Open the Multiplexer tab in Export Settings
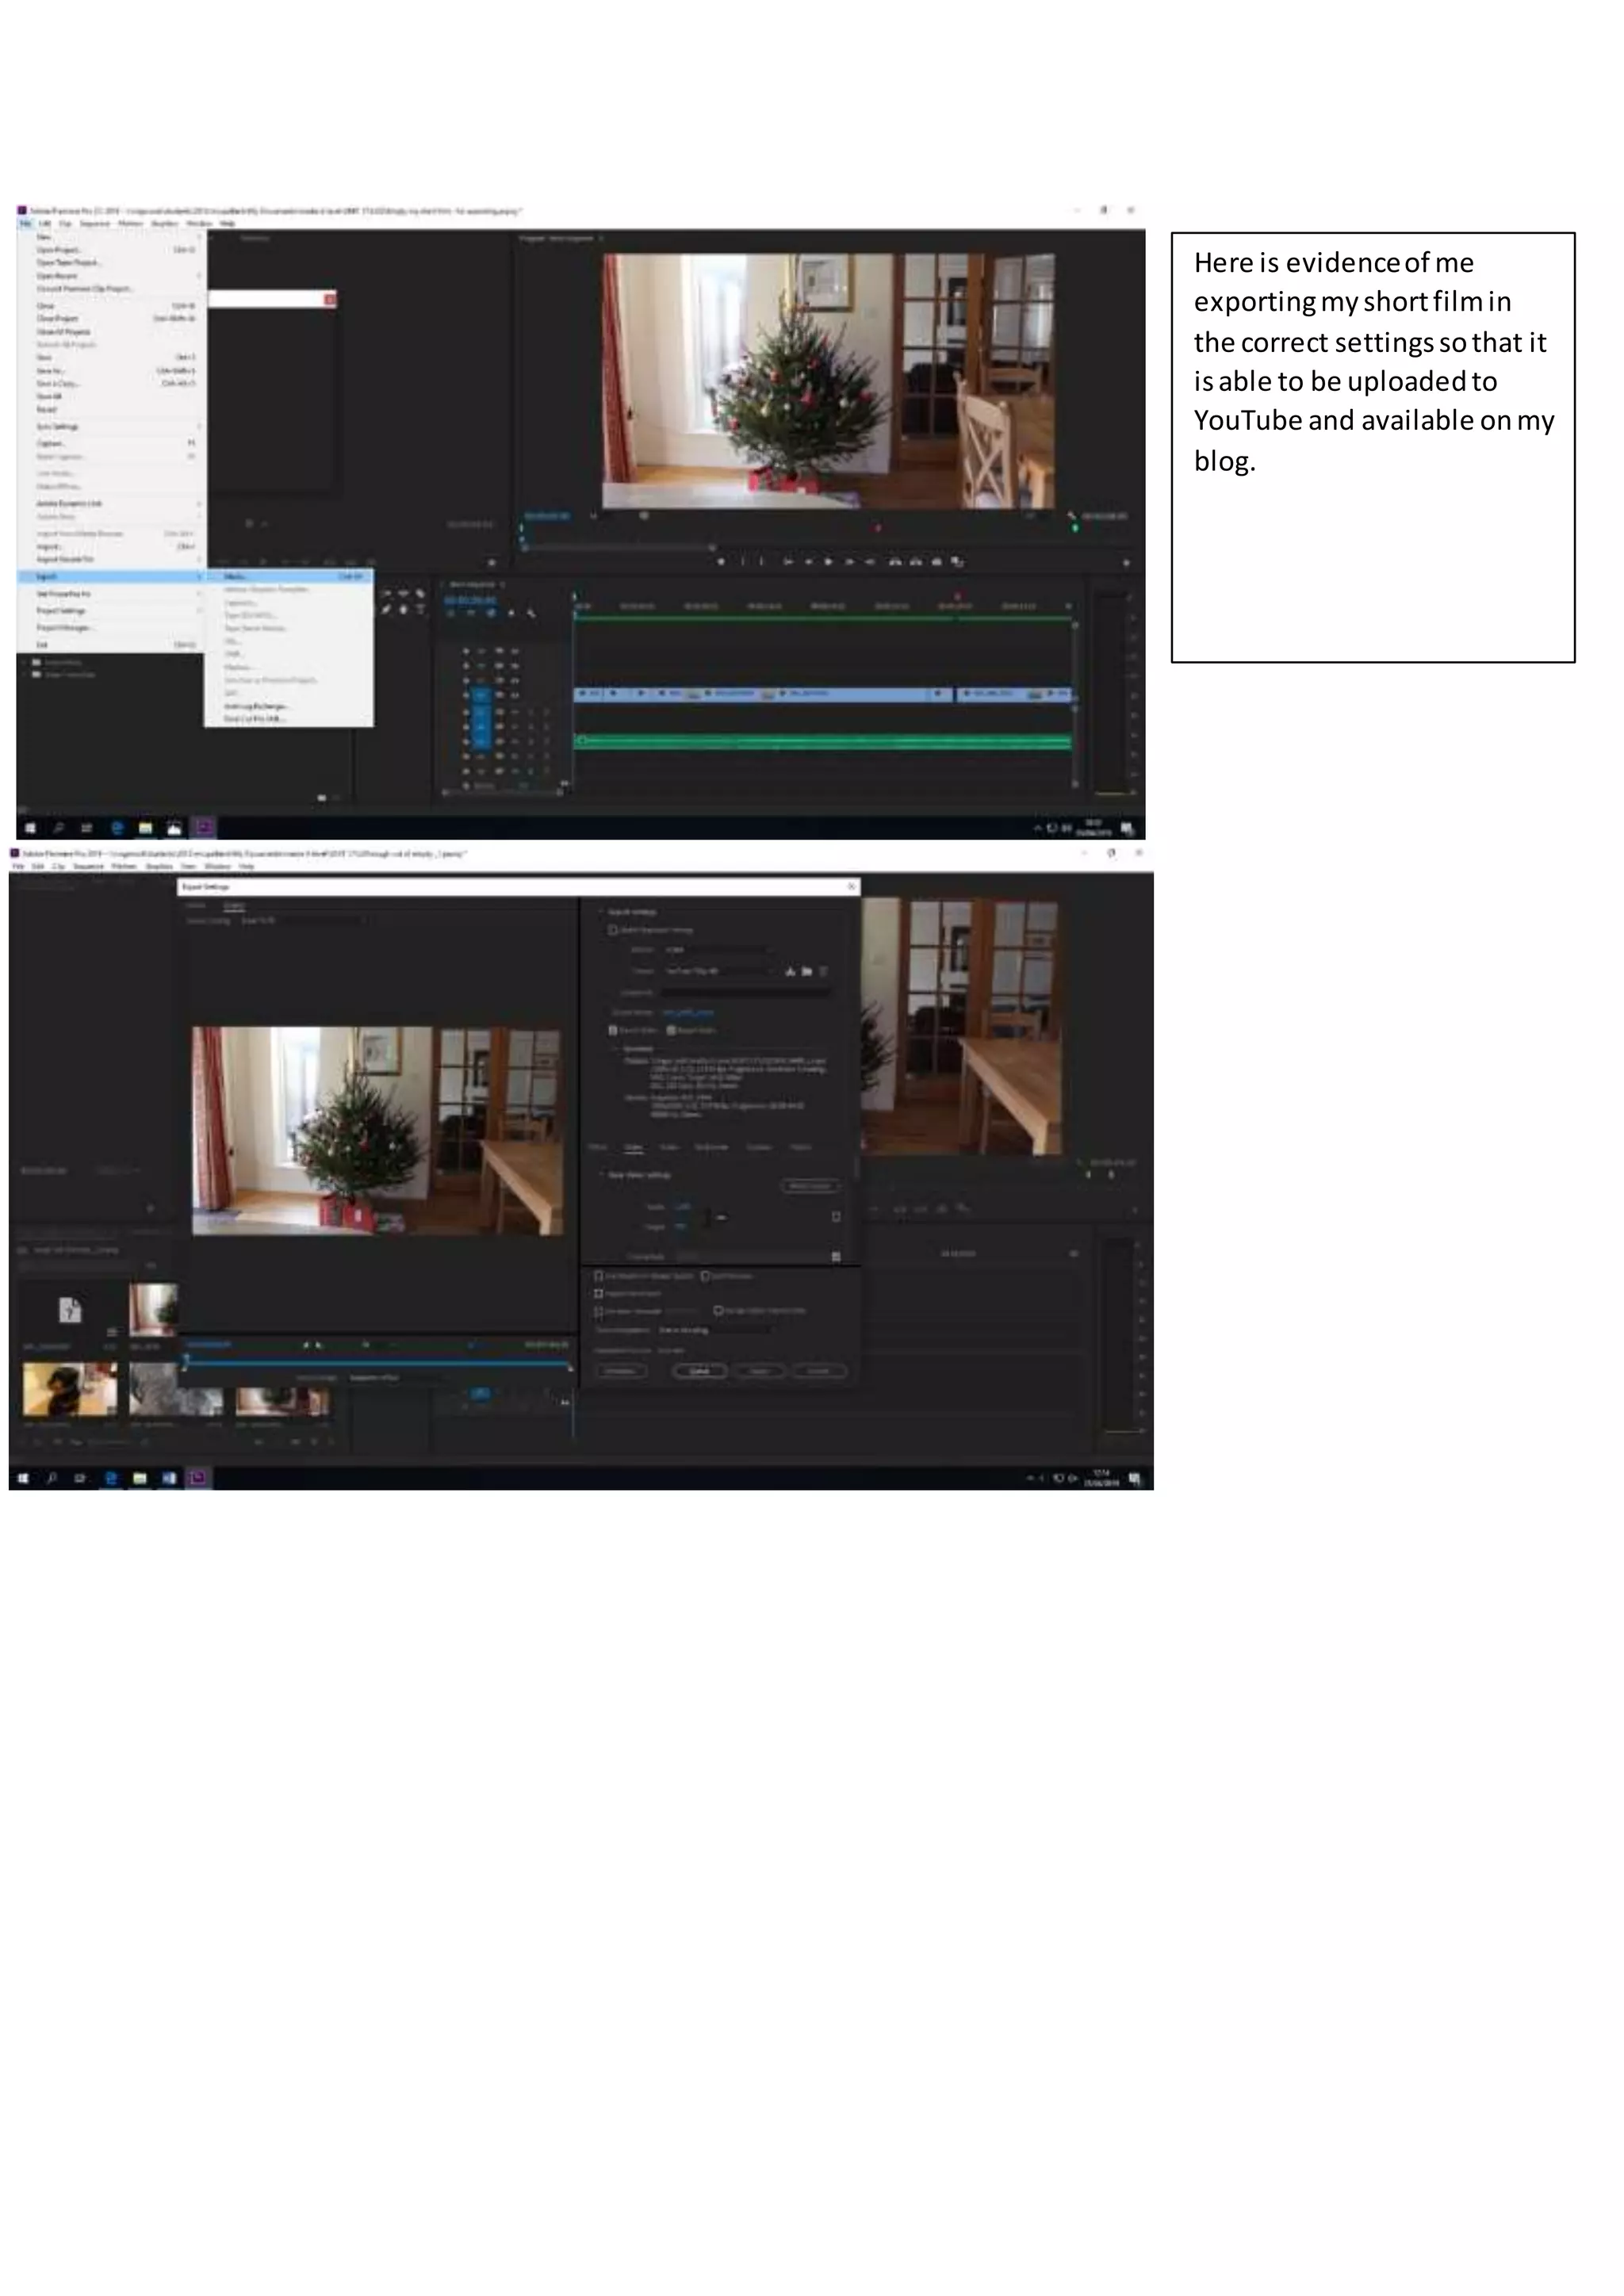The image size is (1624, 2296). 711,1147
